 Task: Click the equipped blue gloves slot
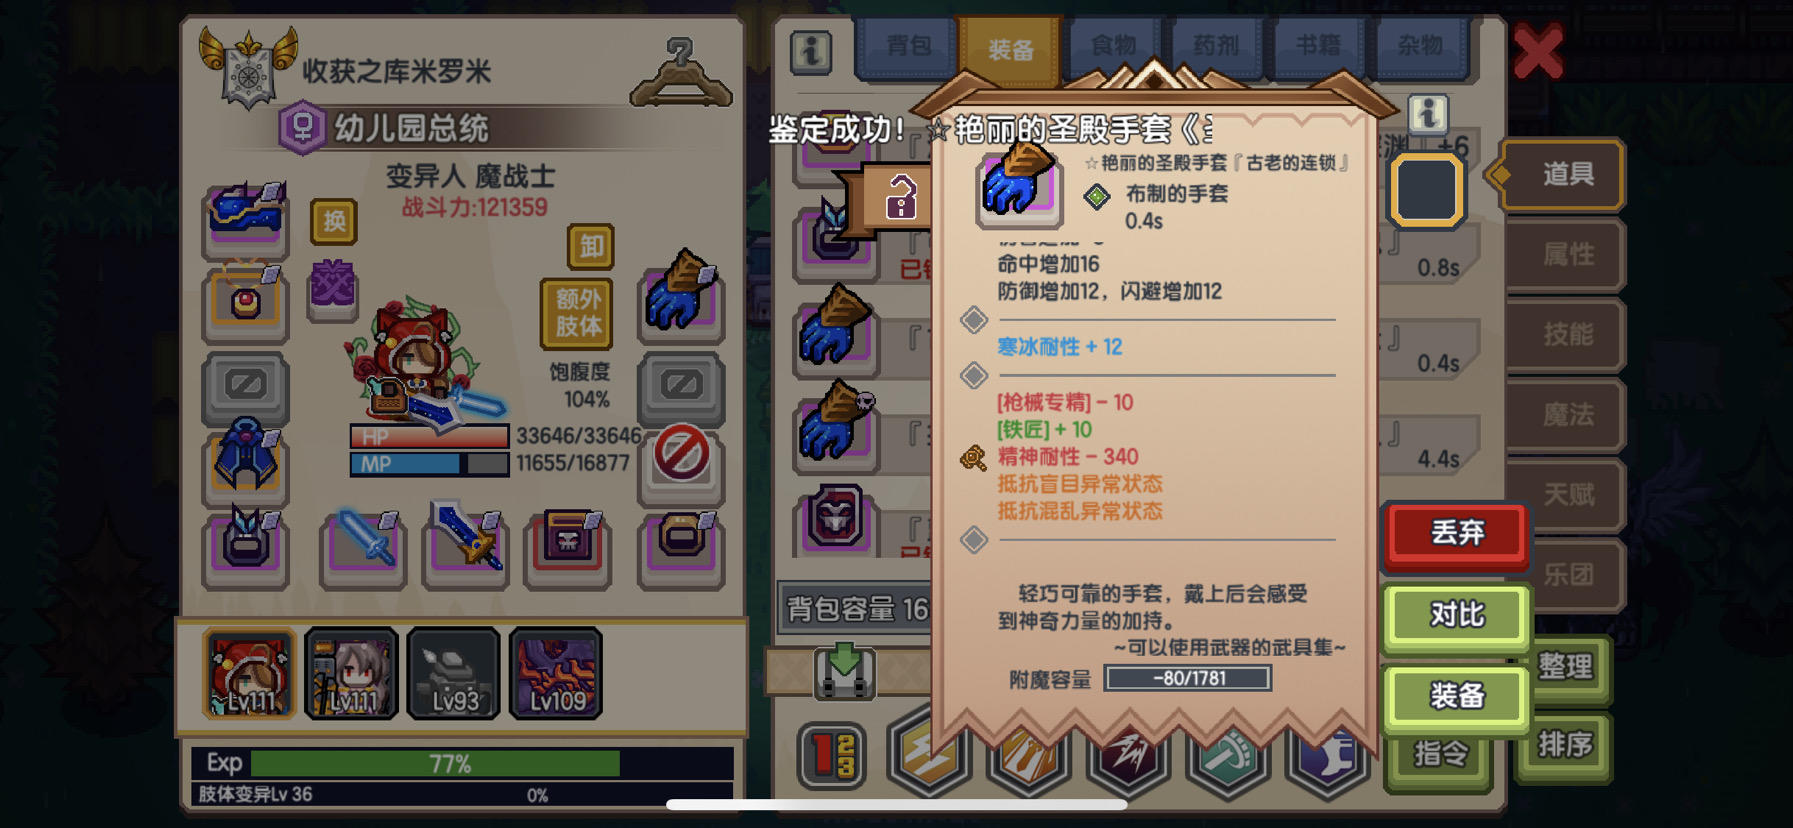pos(682,295)
